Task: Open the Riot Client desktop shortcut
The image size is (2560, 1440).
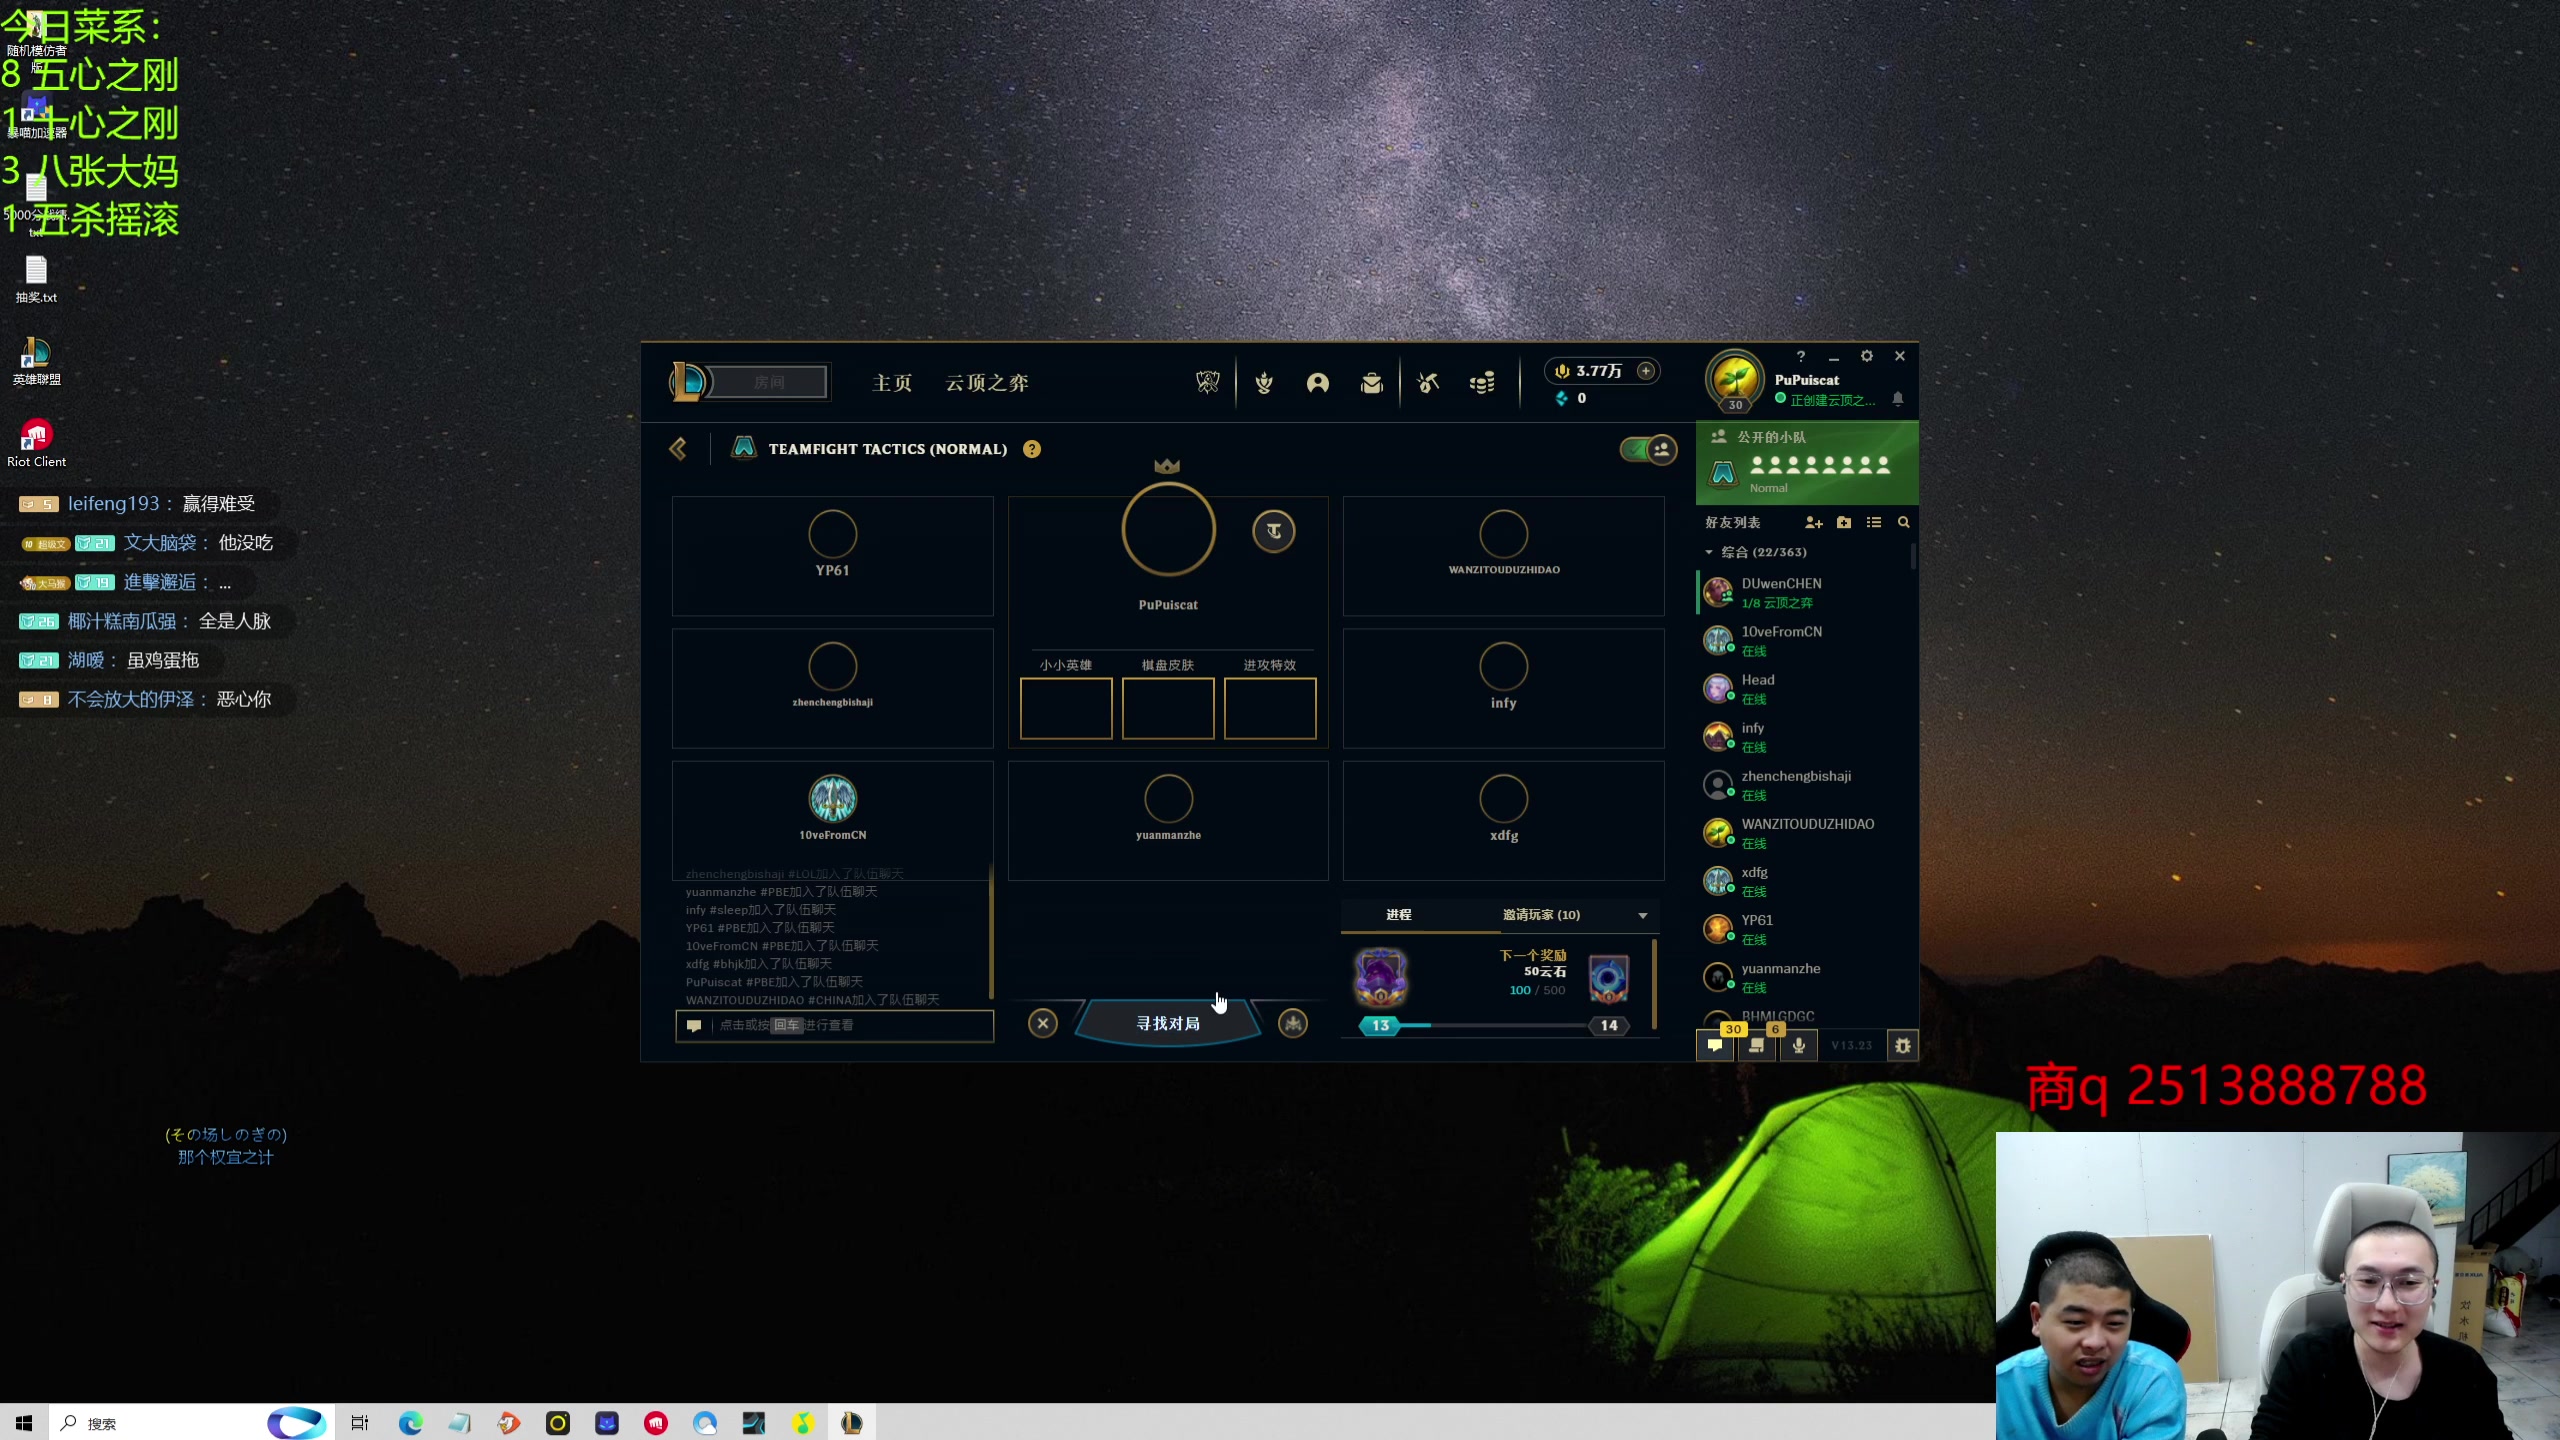Action: coord(36,443)
